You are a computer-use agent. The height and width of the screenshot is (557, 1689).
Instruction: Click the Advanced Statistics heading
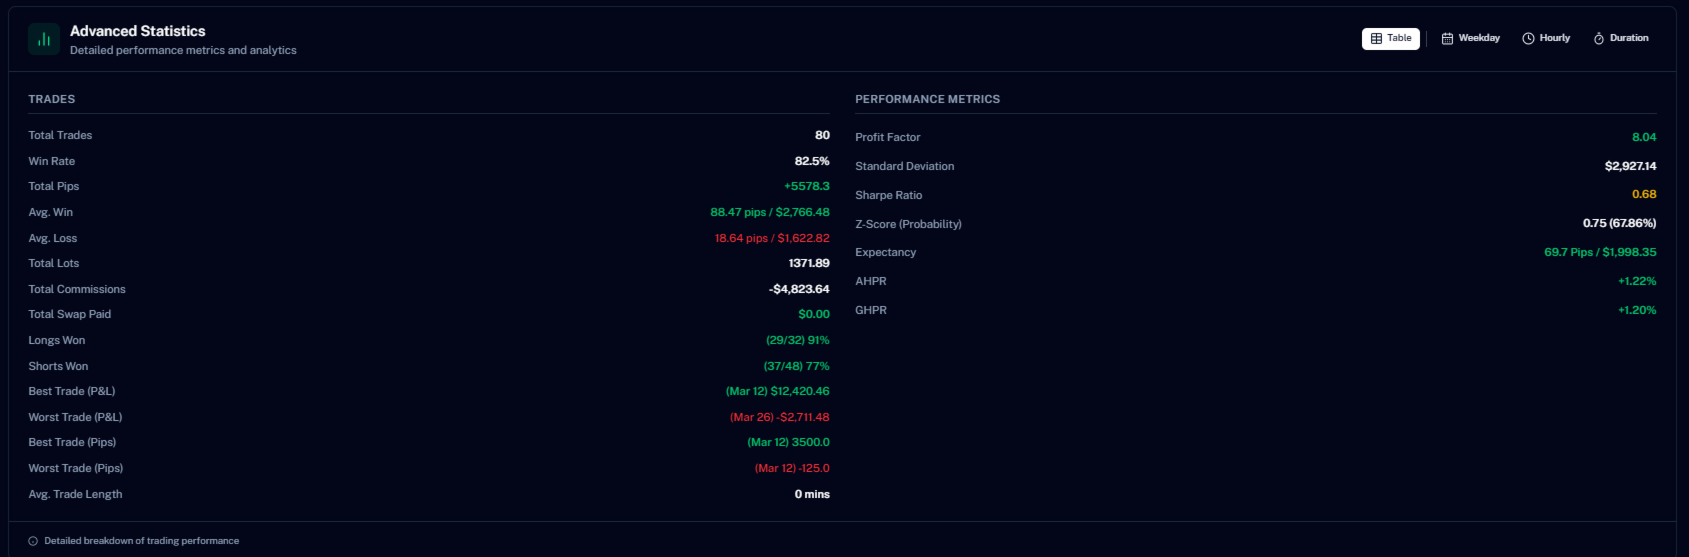138,31
